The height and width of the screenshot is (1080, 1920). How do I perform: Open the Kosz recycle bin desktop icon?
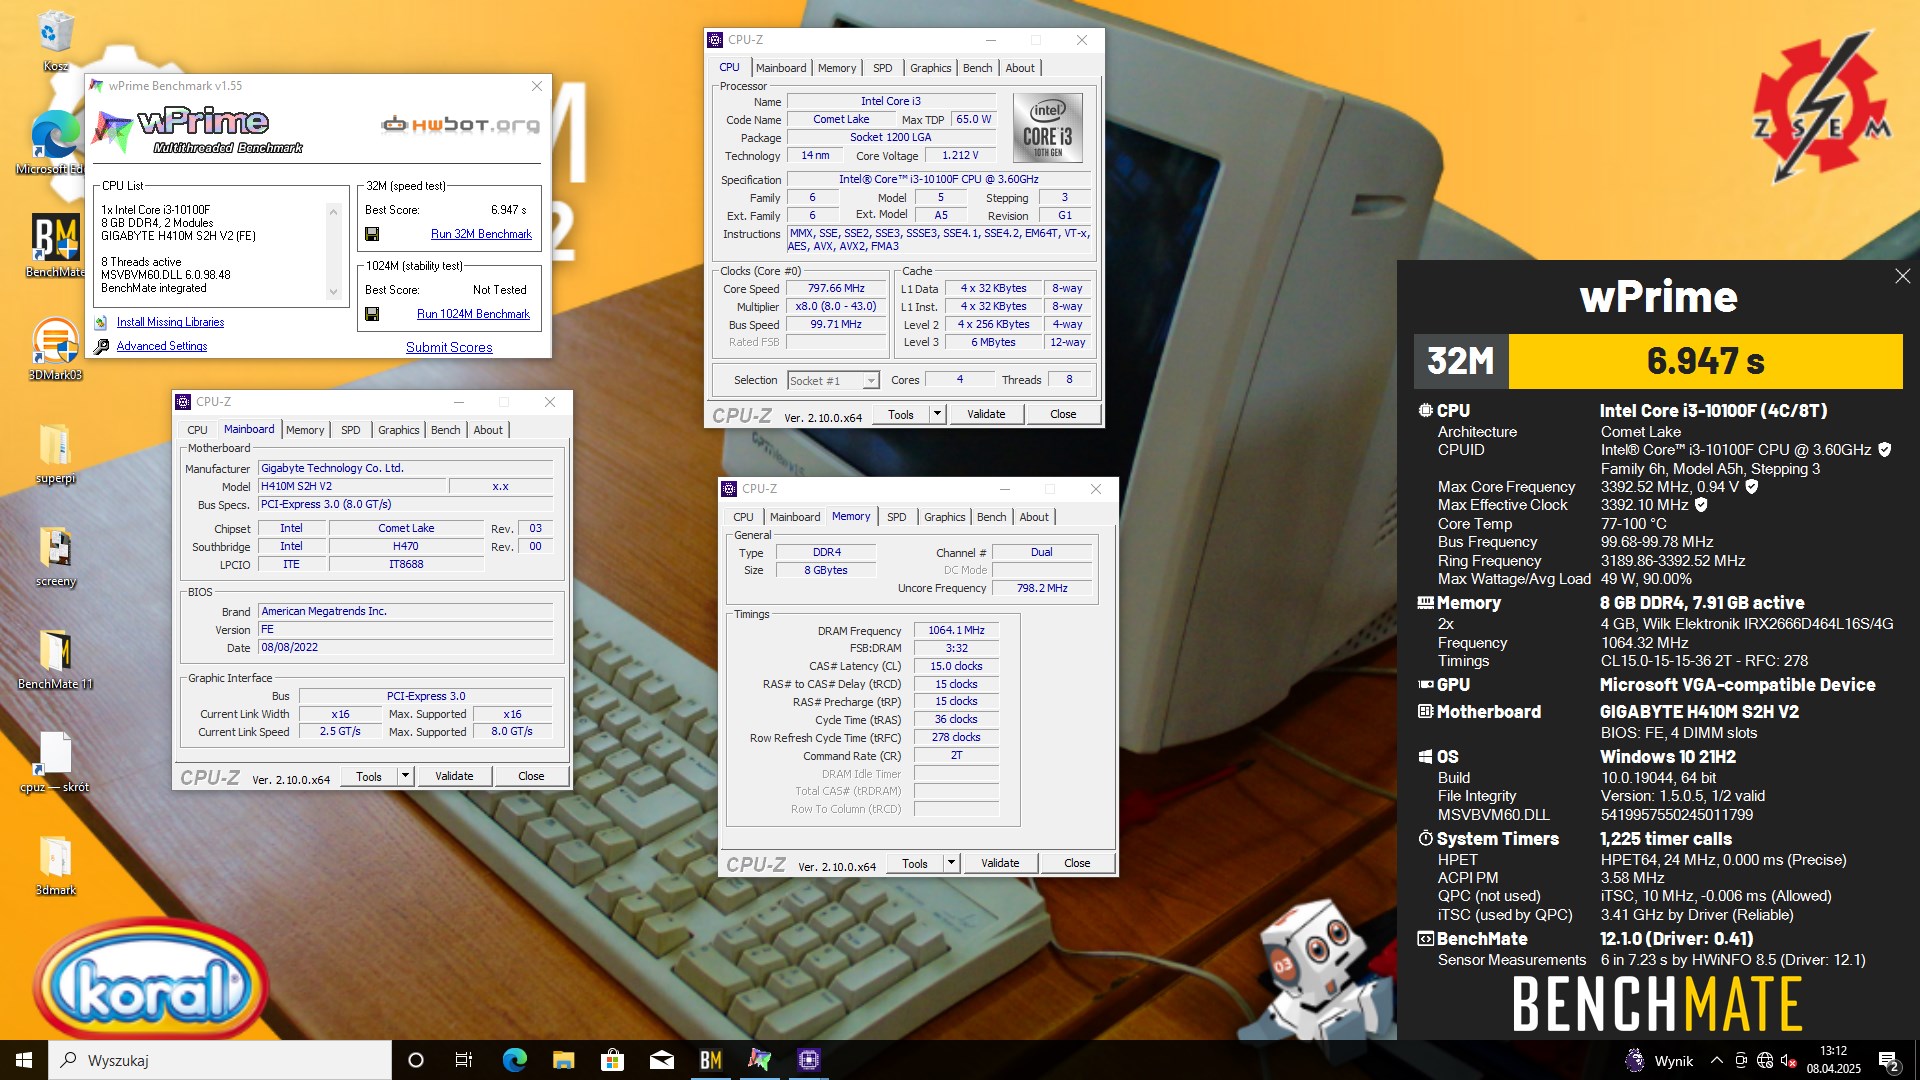[x=55, y=40]
